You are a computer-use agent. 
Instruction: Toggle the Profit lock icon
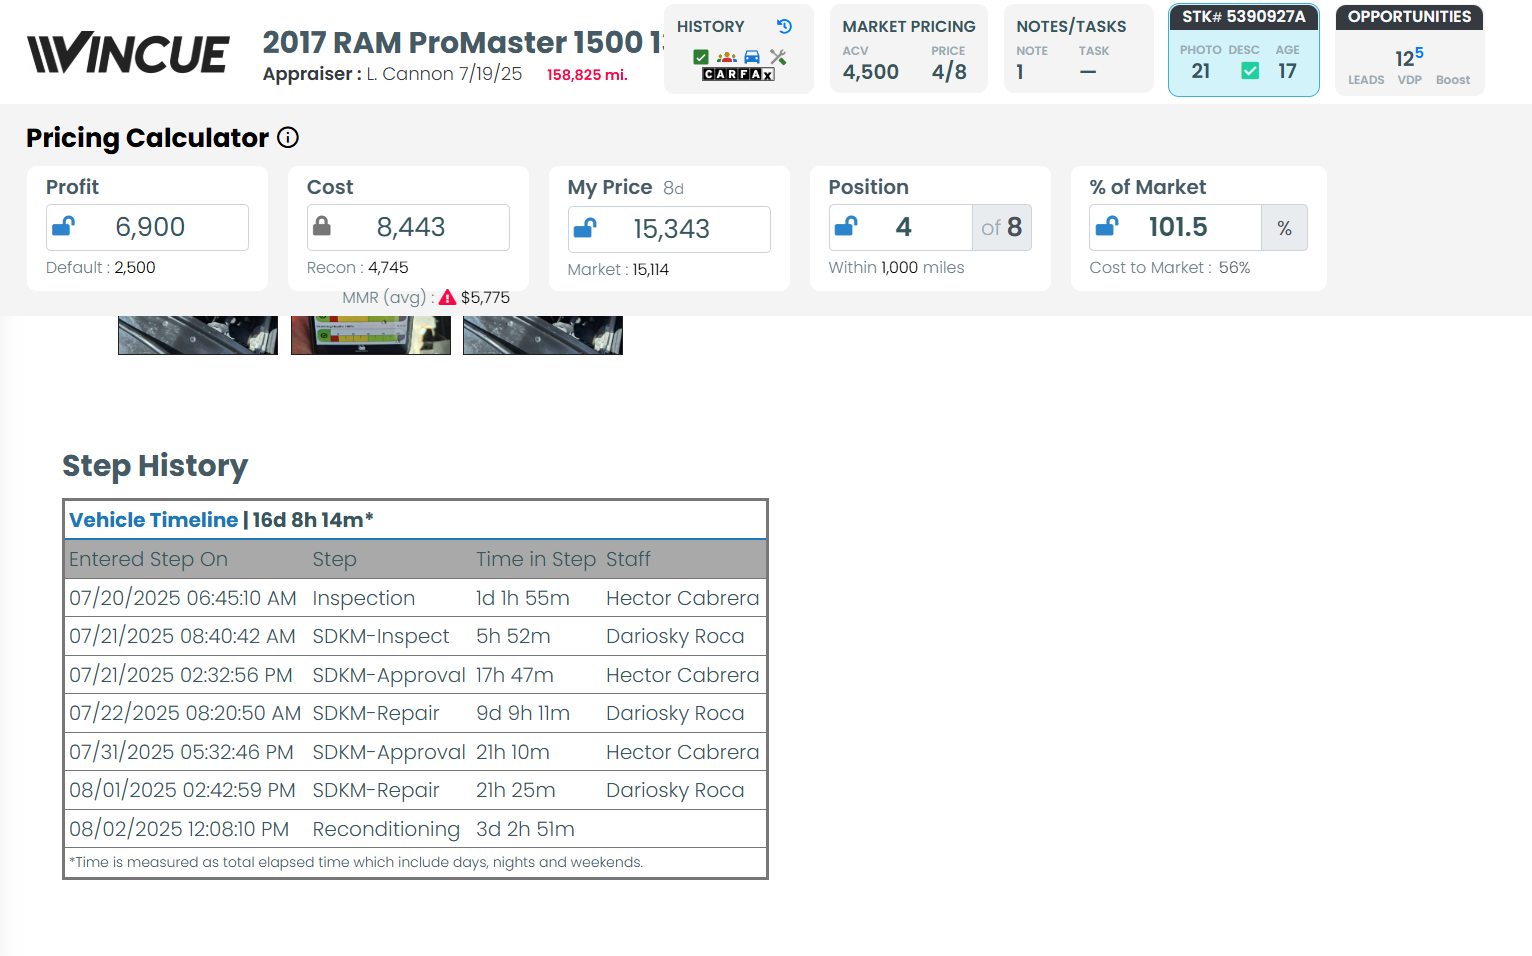[x=63, y=227]
